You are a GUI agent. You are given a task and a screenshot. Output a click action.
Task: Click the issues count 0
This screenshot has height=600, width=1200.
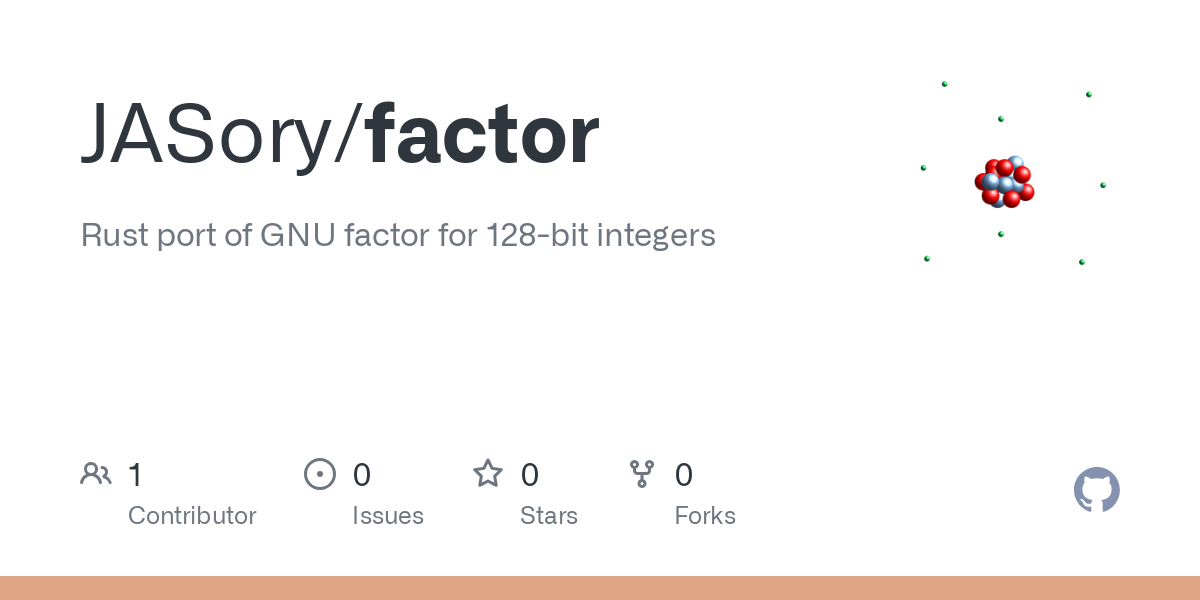[362, 475]
